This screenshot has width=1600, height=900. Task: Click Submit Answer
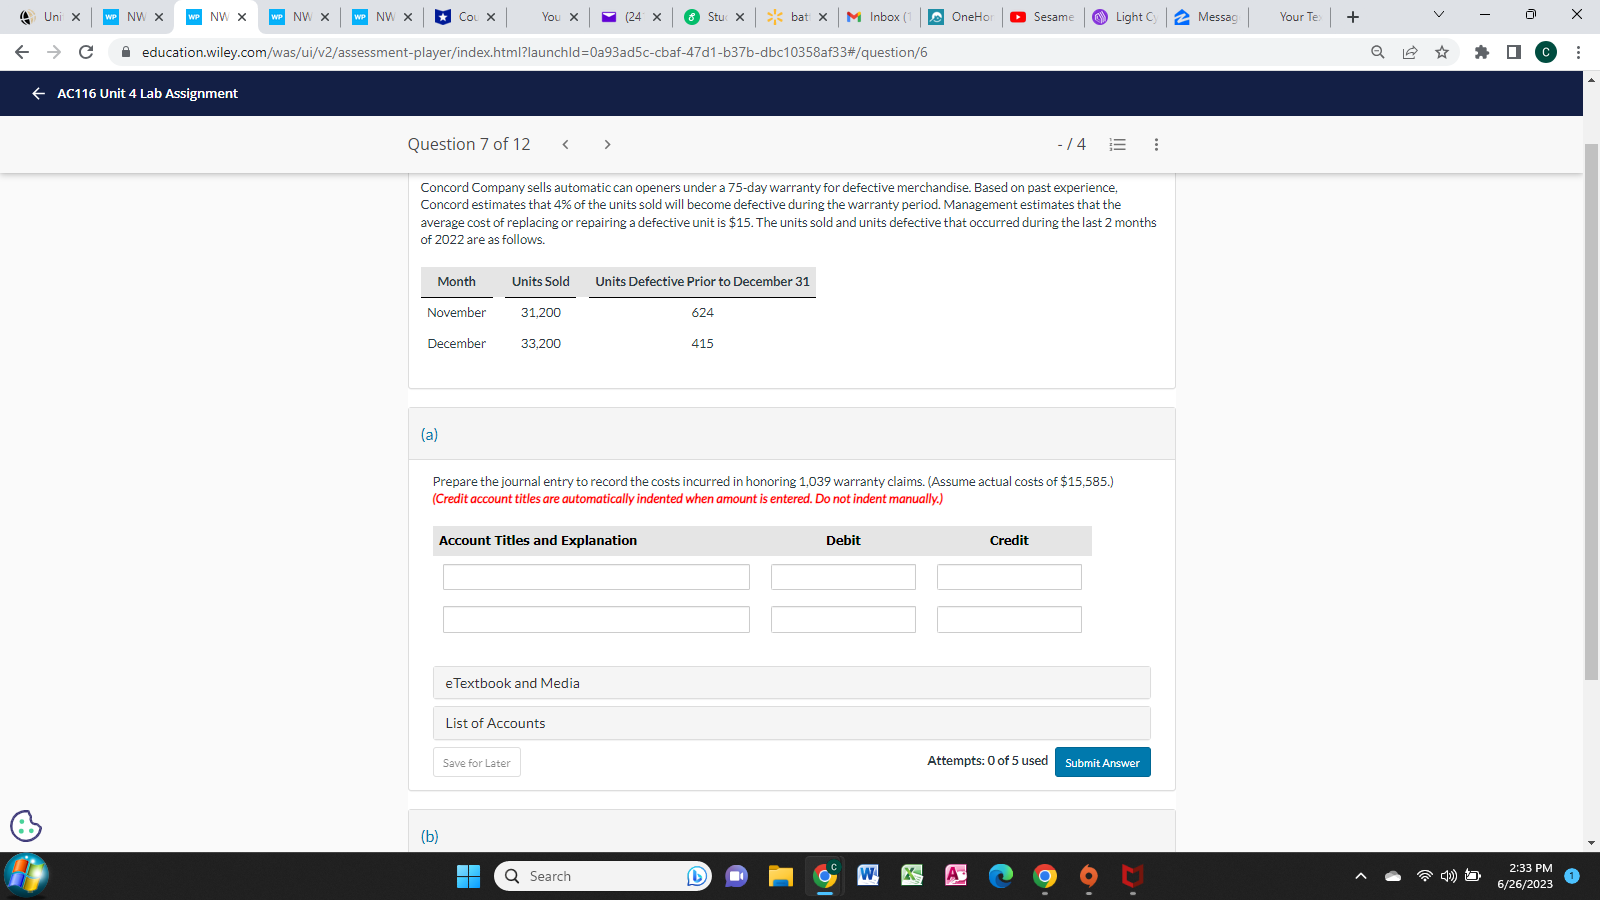click(x=1102, y=762)
